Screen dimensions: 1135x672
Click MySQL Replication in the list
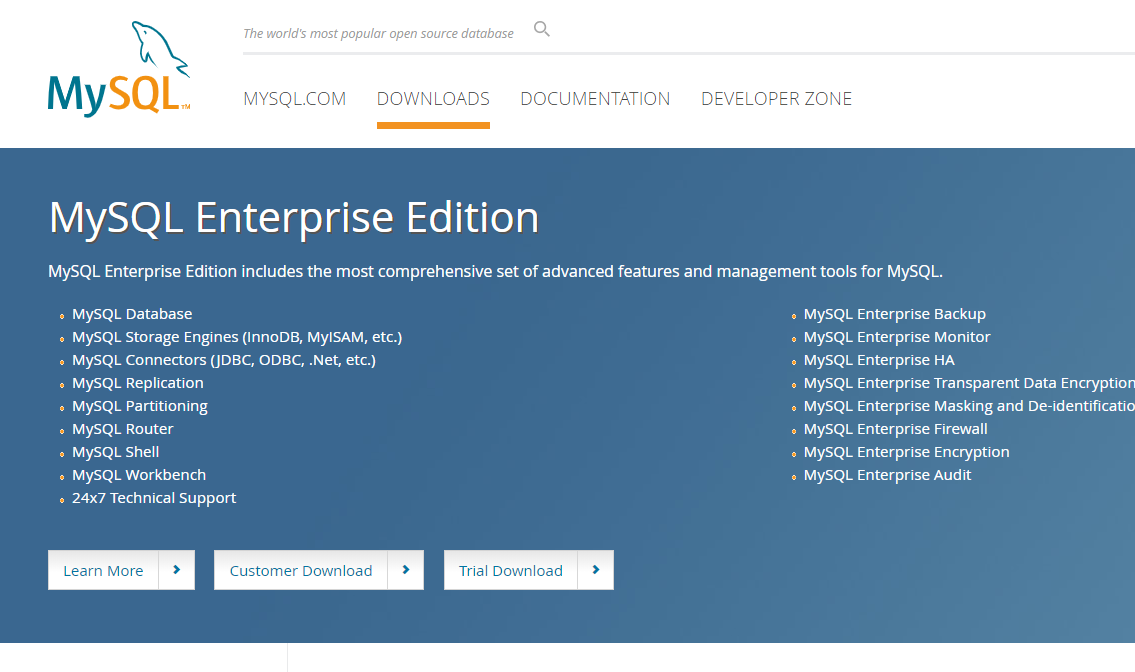point(138,383)
